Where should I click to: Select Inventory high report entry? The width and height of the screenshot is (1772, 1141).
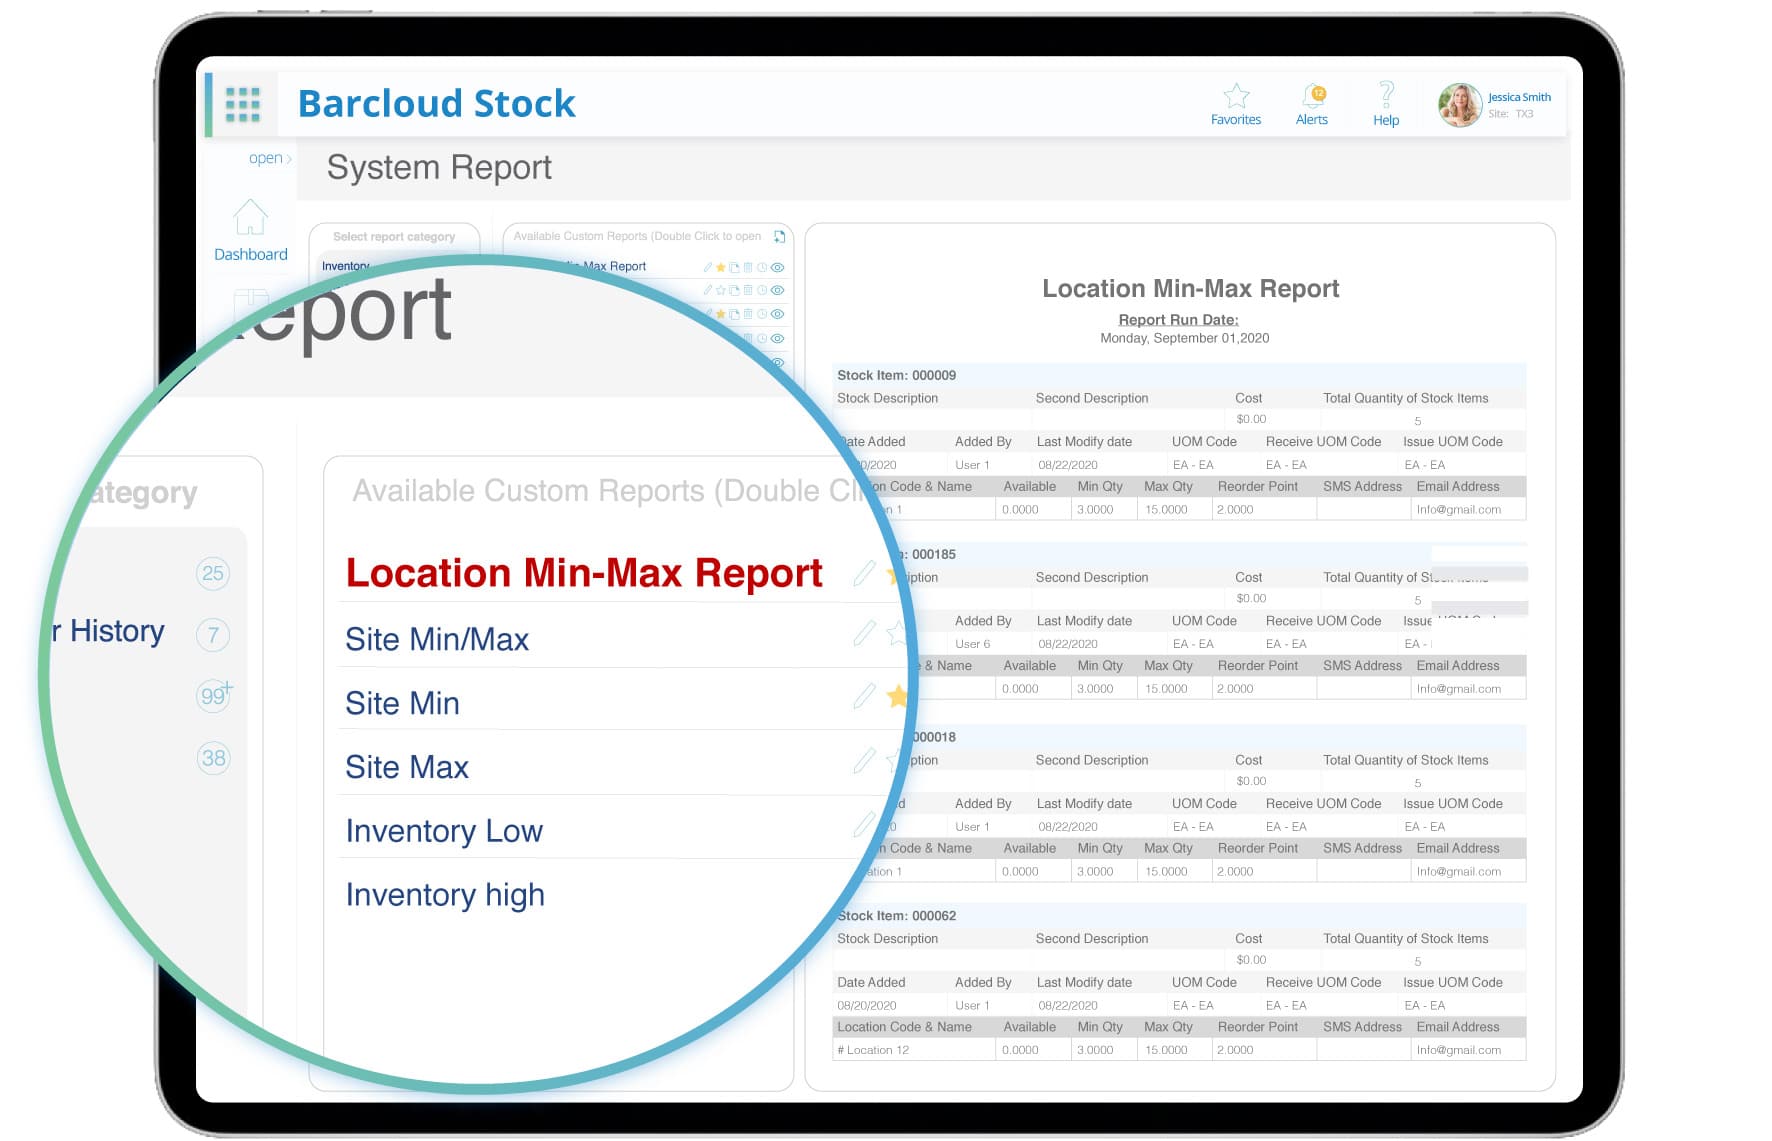point(445,895)
